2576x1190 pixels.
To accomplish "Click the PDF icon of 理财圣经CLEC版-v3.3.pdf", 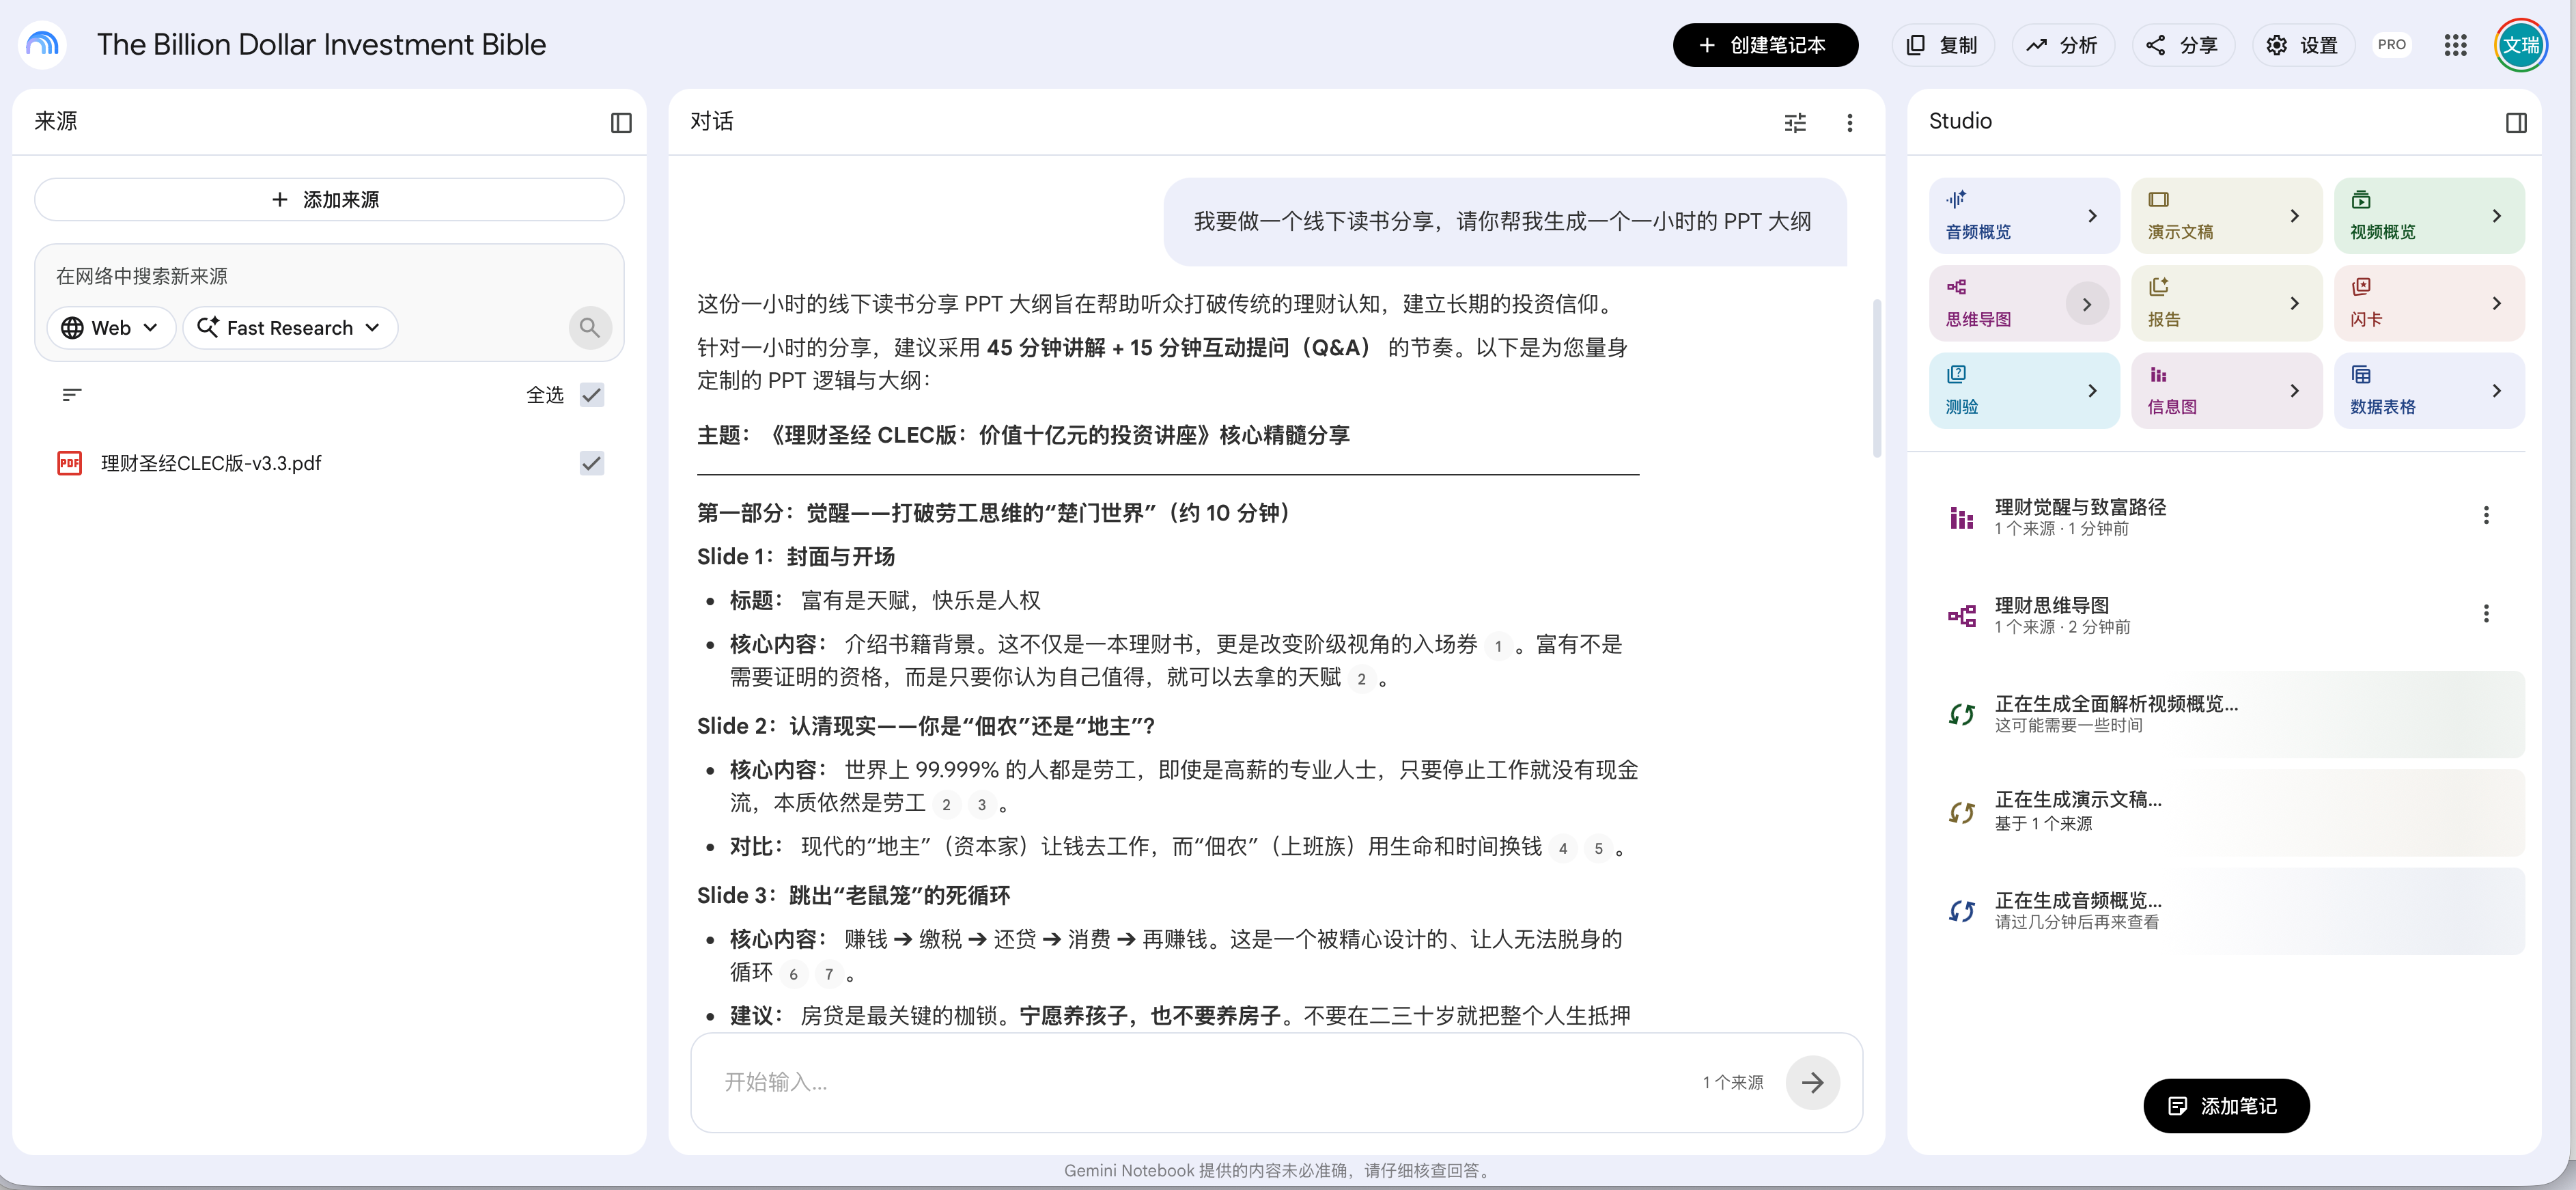I will tap(70, 463).
